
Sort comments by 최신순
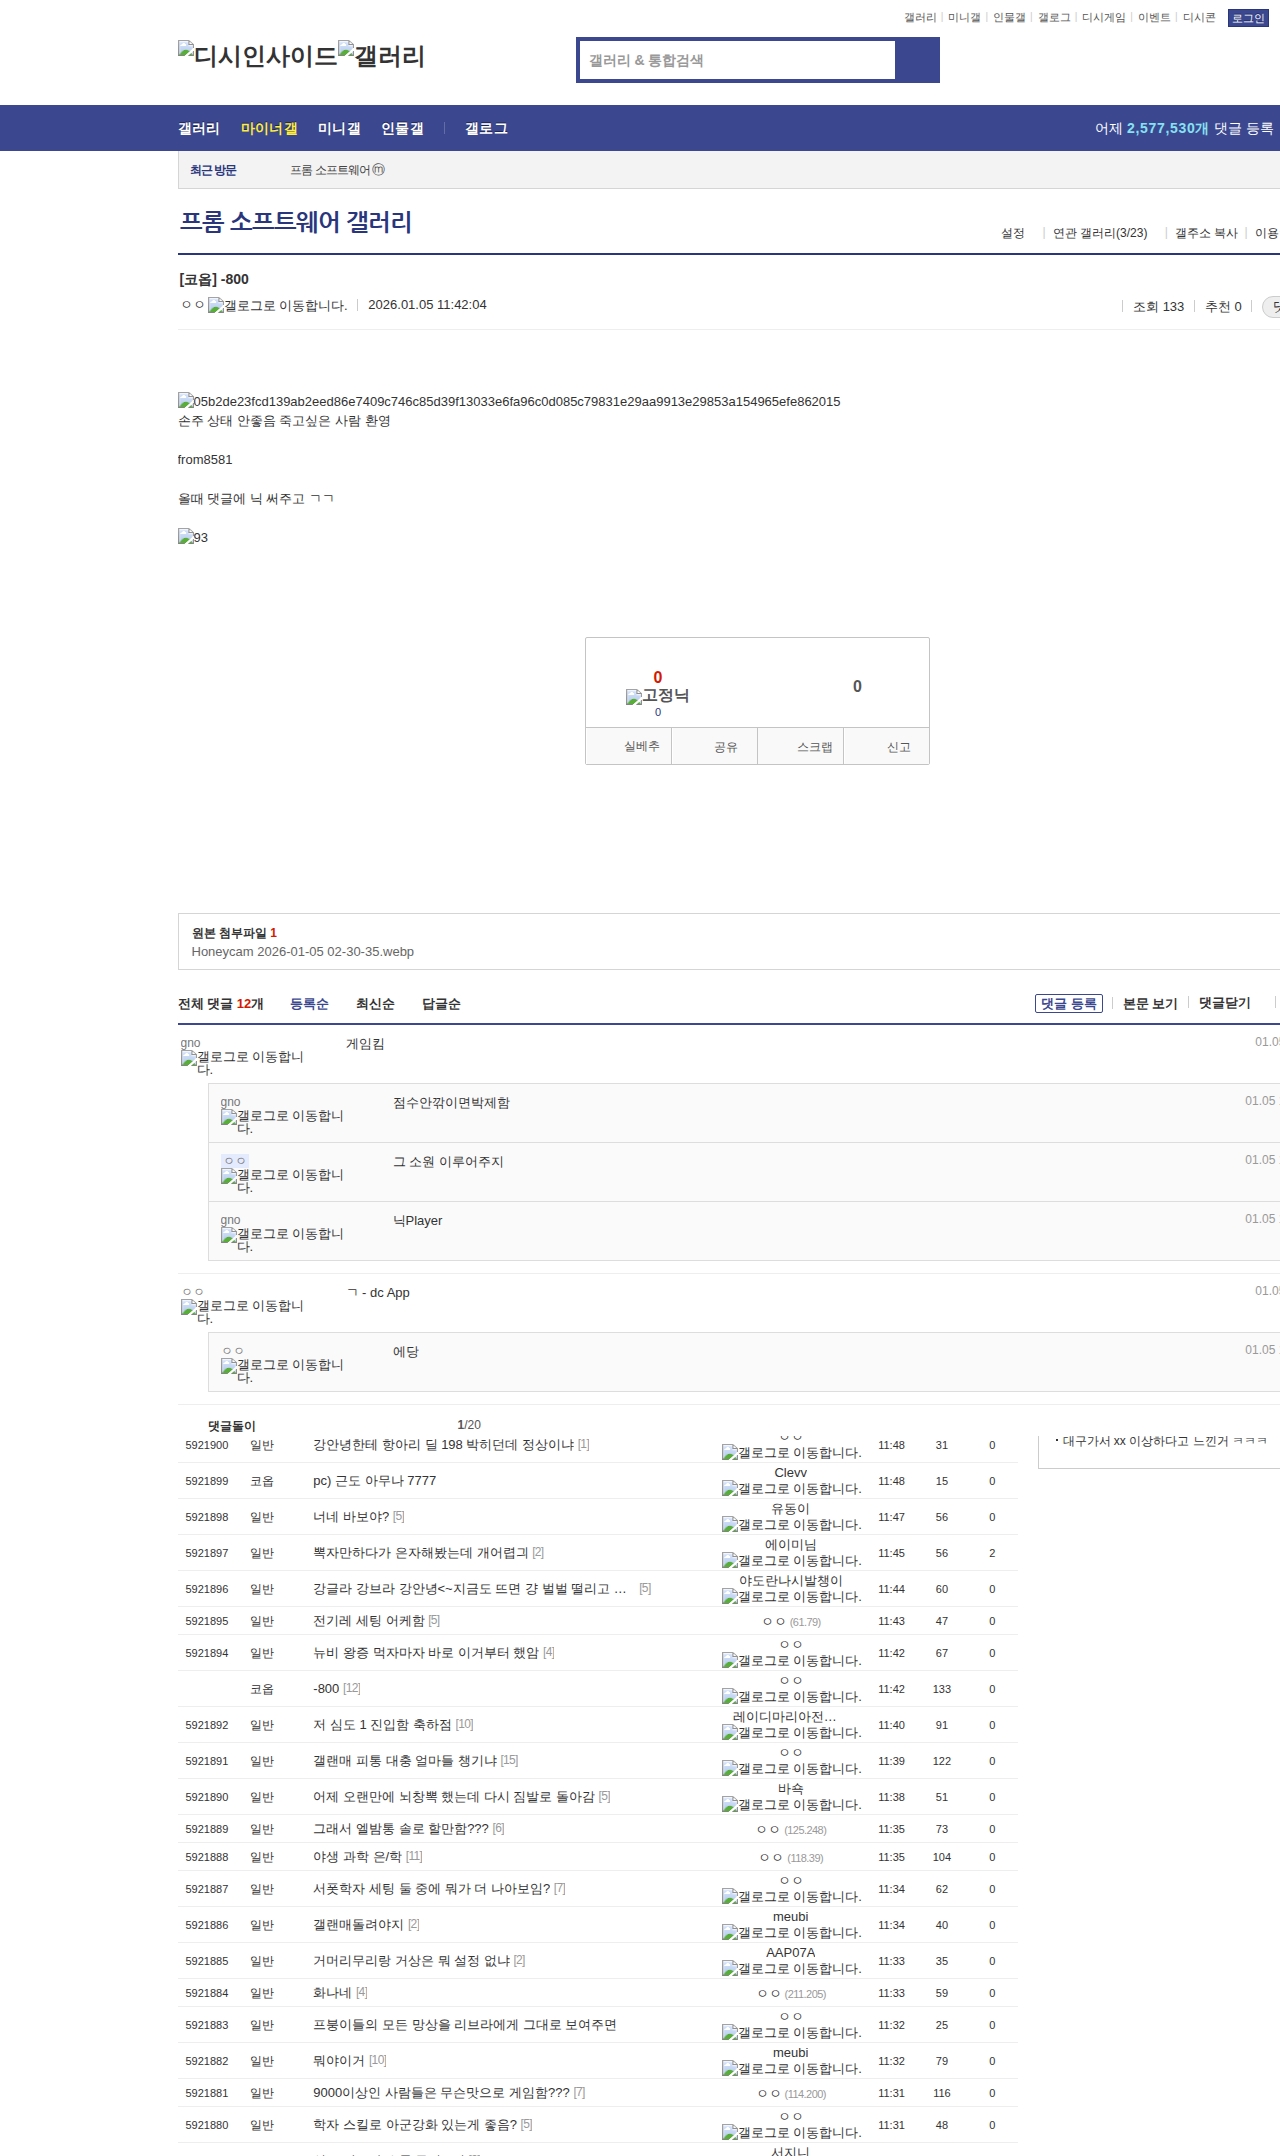(x=375, y=1004)
